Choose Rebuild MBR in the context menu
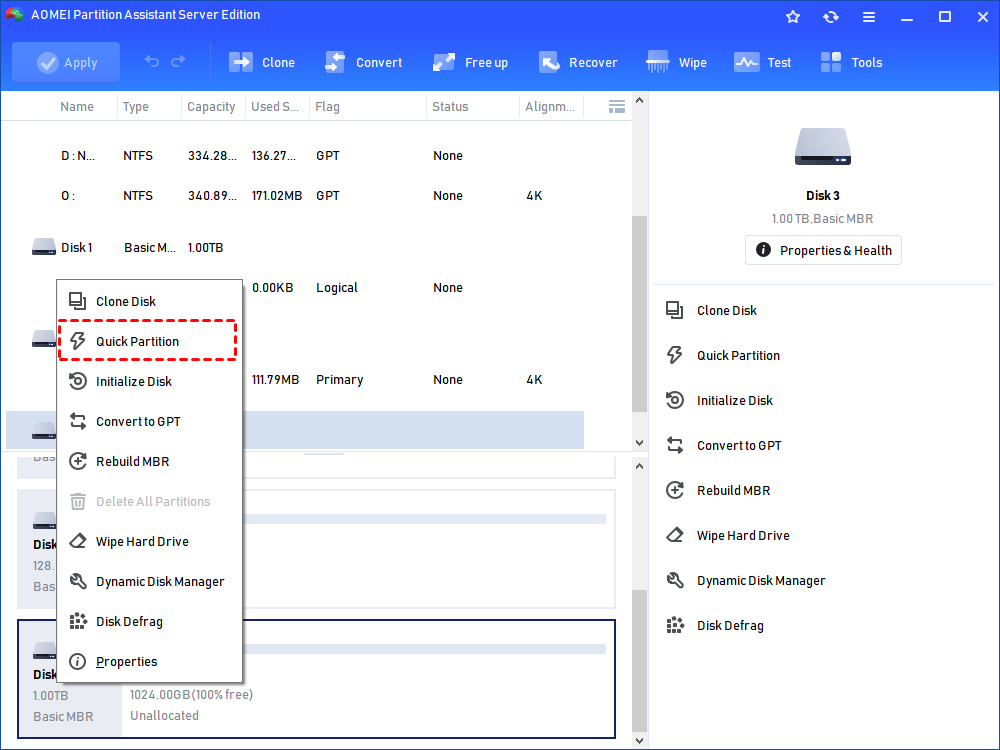 (x=149, y=461)
